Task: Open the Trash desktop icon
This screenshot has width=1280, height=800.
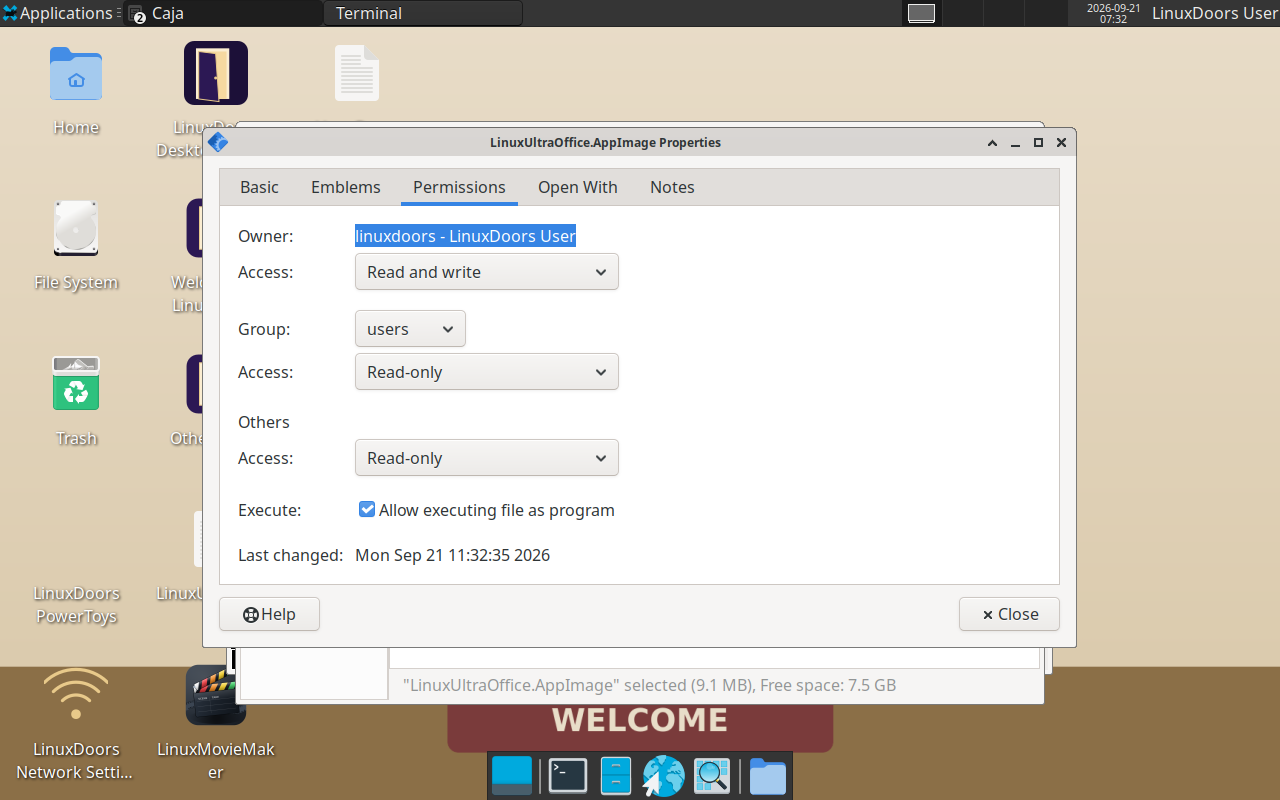Action: click(x=76, y=383)
